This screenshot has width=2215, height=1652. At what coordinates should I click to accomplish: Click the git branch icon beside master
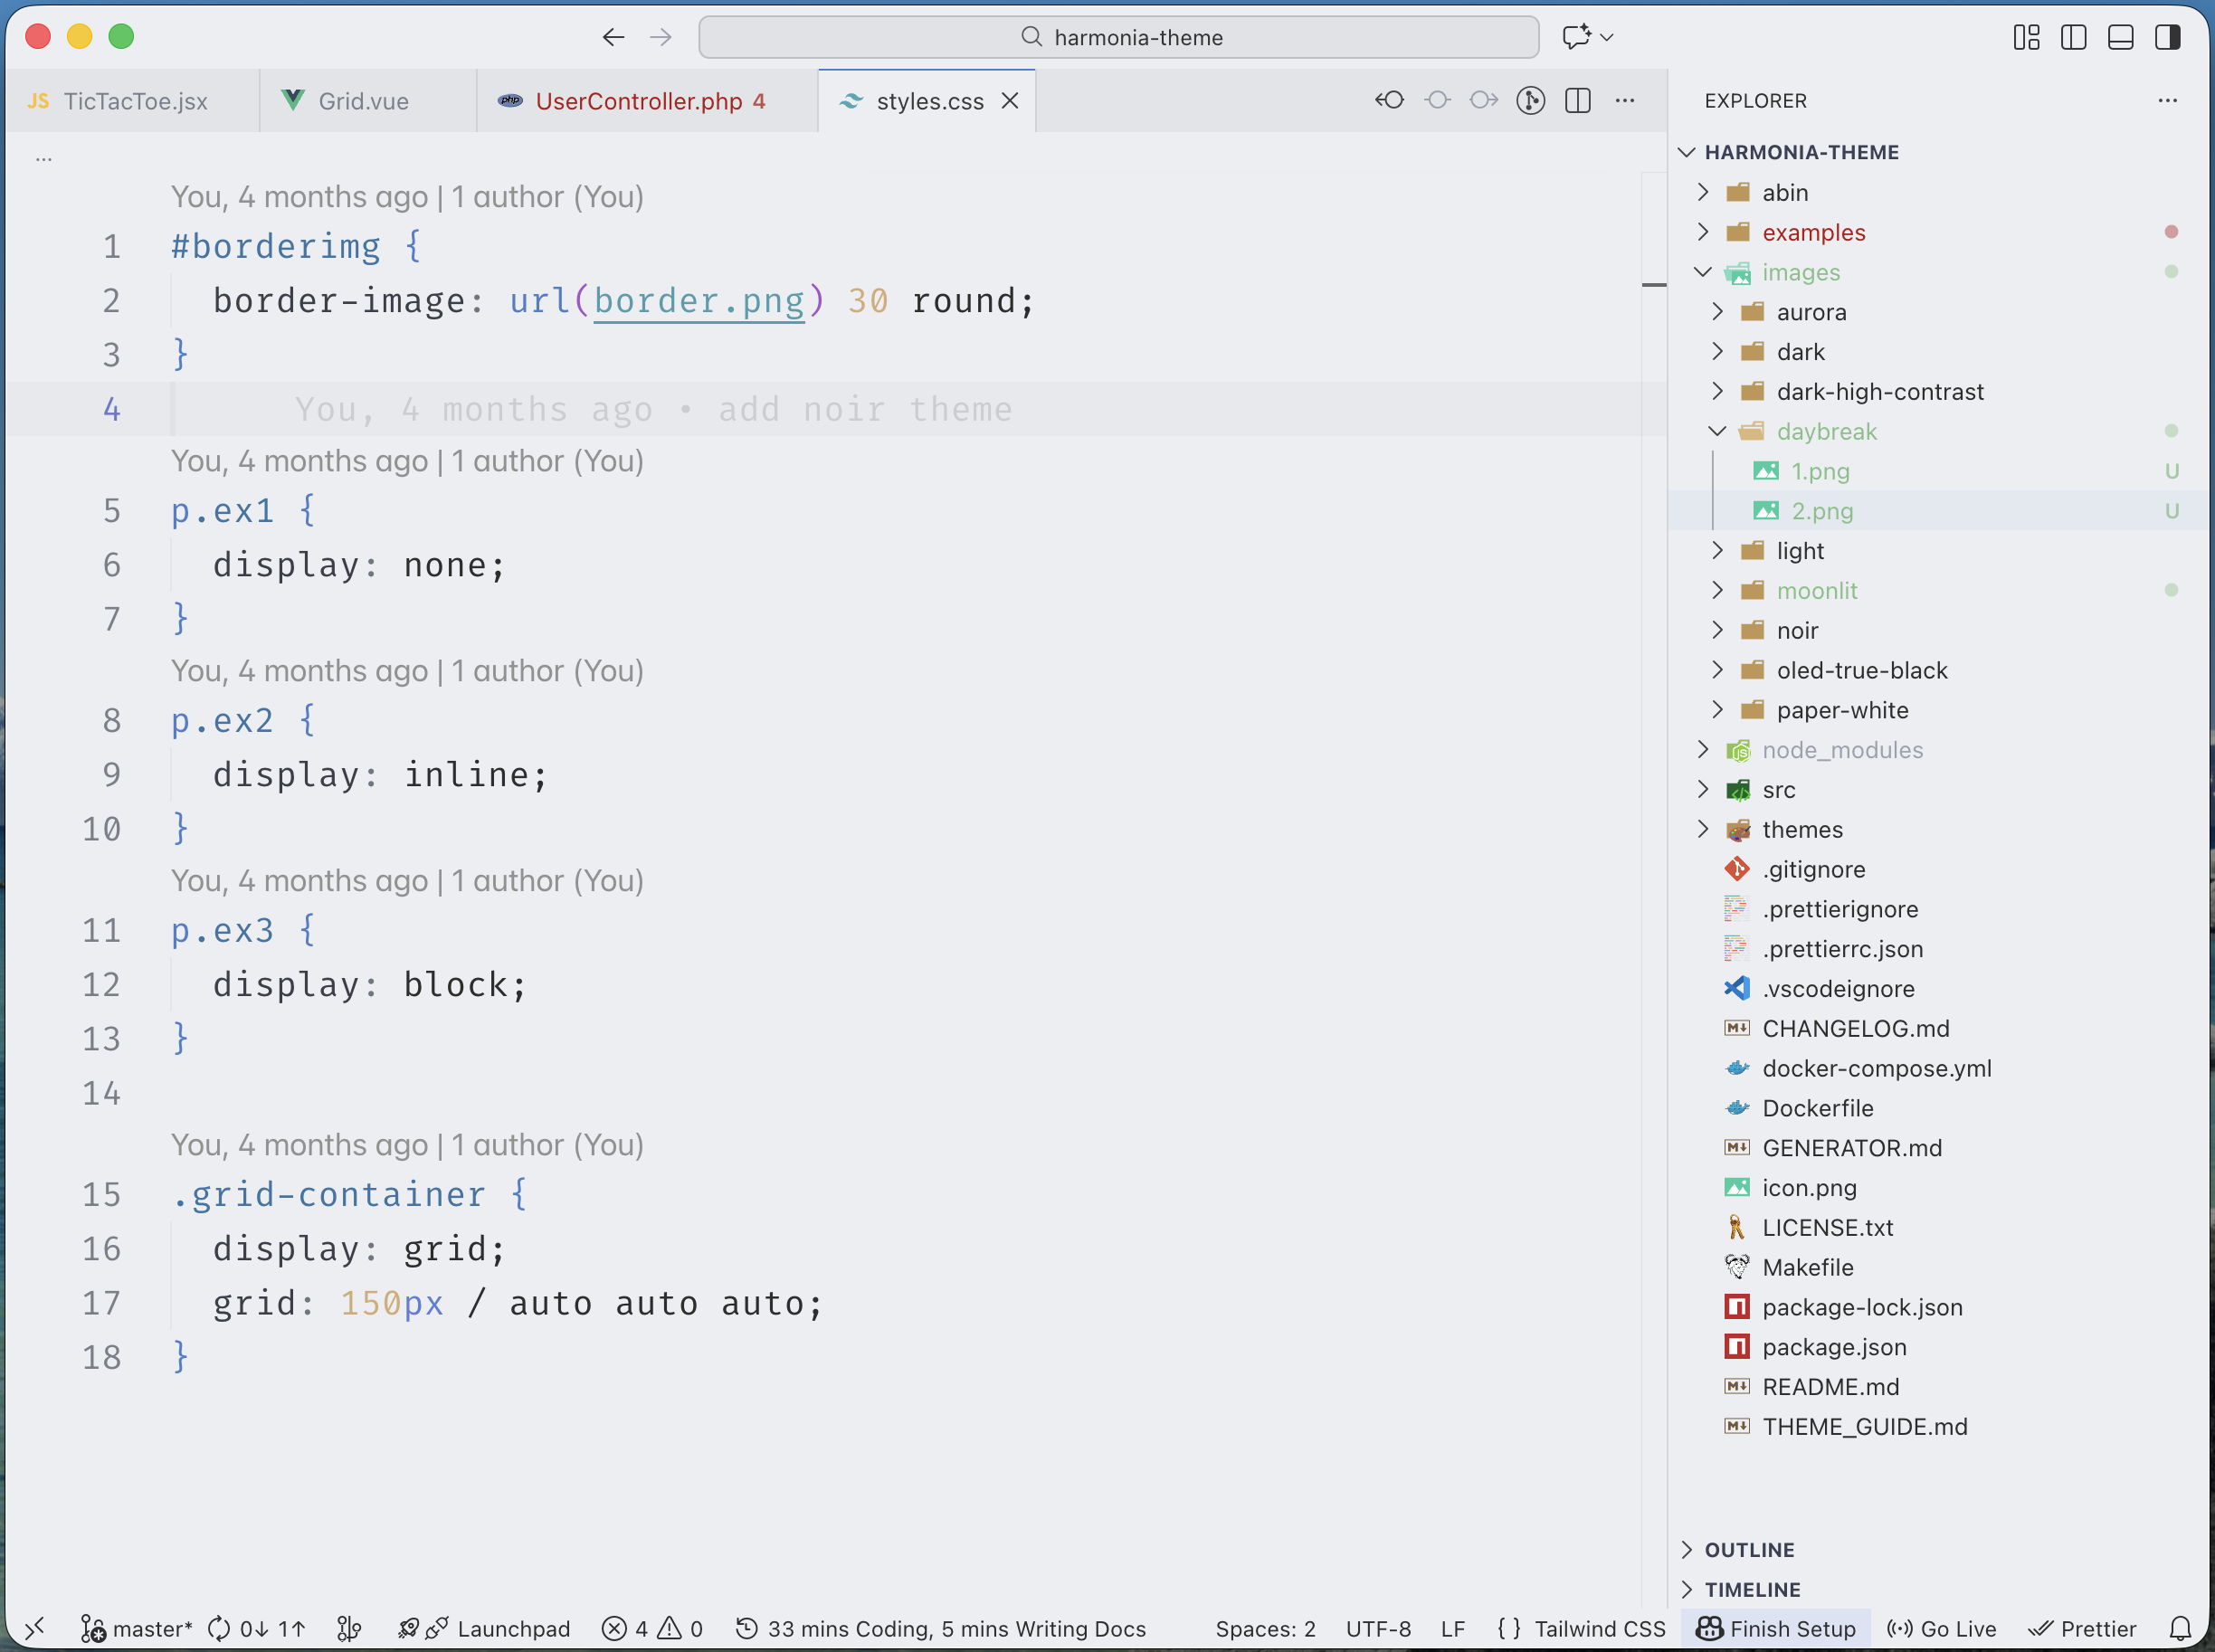click(94, 1628)
